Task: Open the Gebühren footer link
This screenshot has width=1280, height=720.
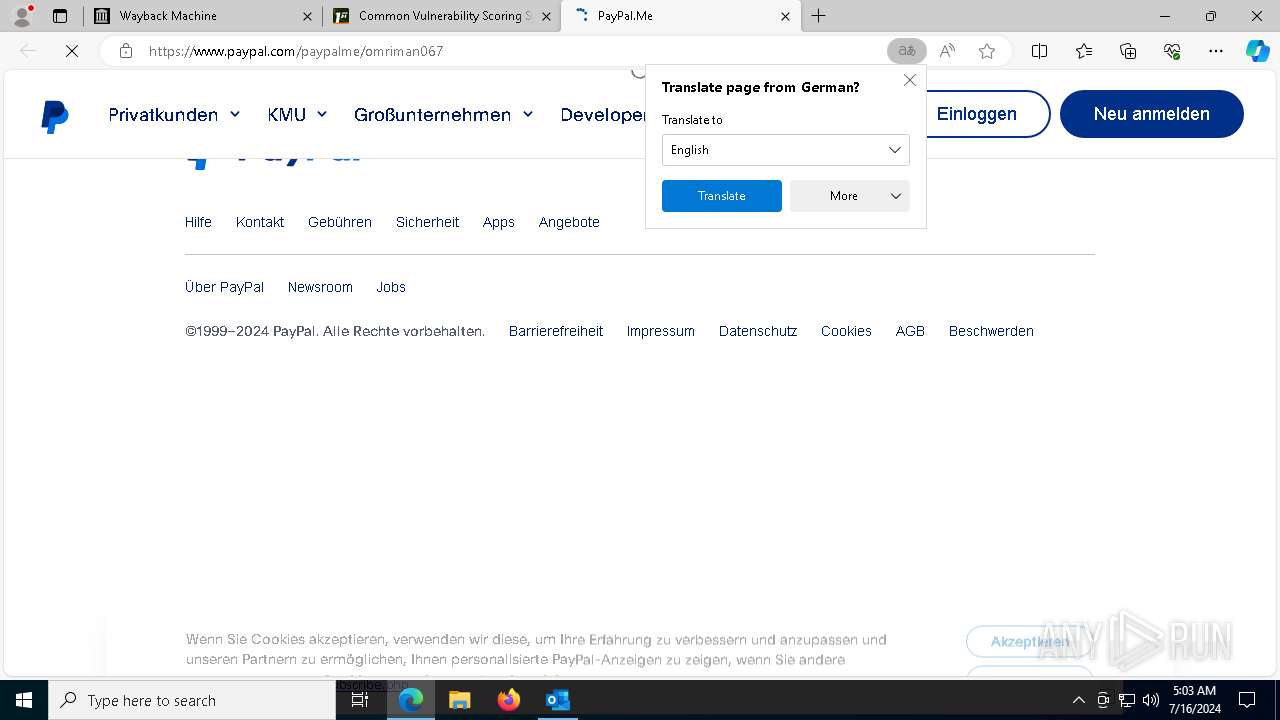Action: (x=340, y=222)
